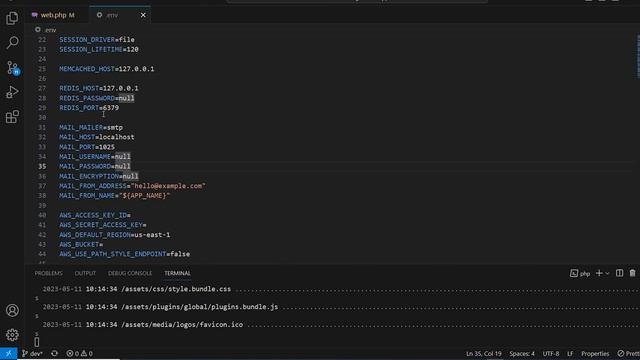This screenshot has height=360, width=640.
Task: Split the terminal with split icon
Action: [x=619, y=273]
